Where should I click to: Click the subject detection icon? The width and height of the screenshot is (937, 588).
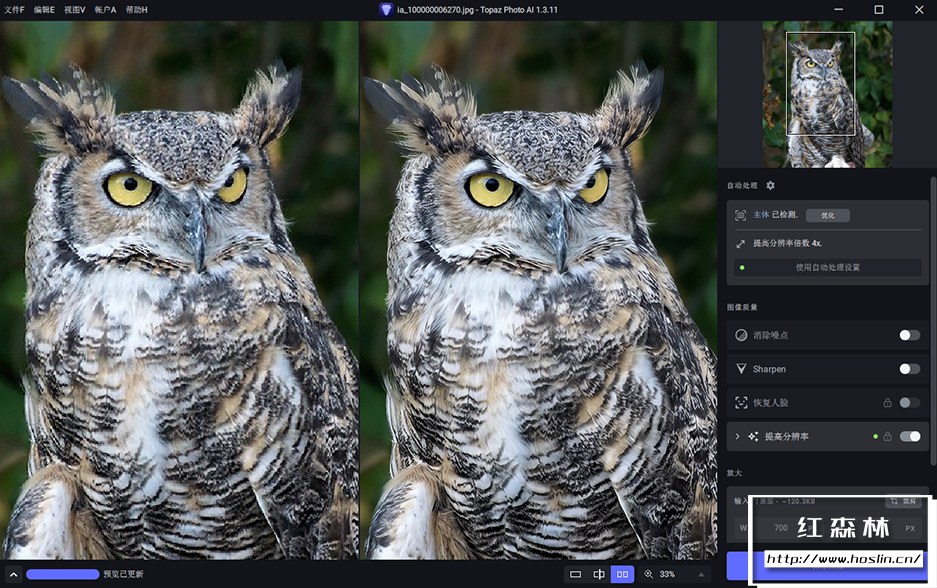pos(740,215)
